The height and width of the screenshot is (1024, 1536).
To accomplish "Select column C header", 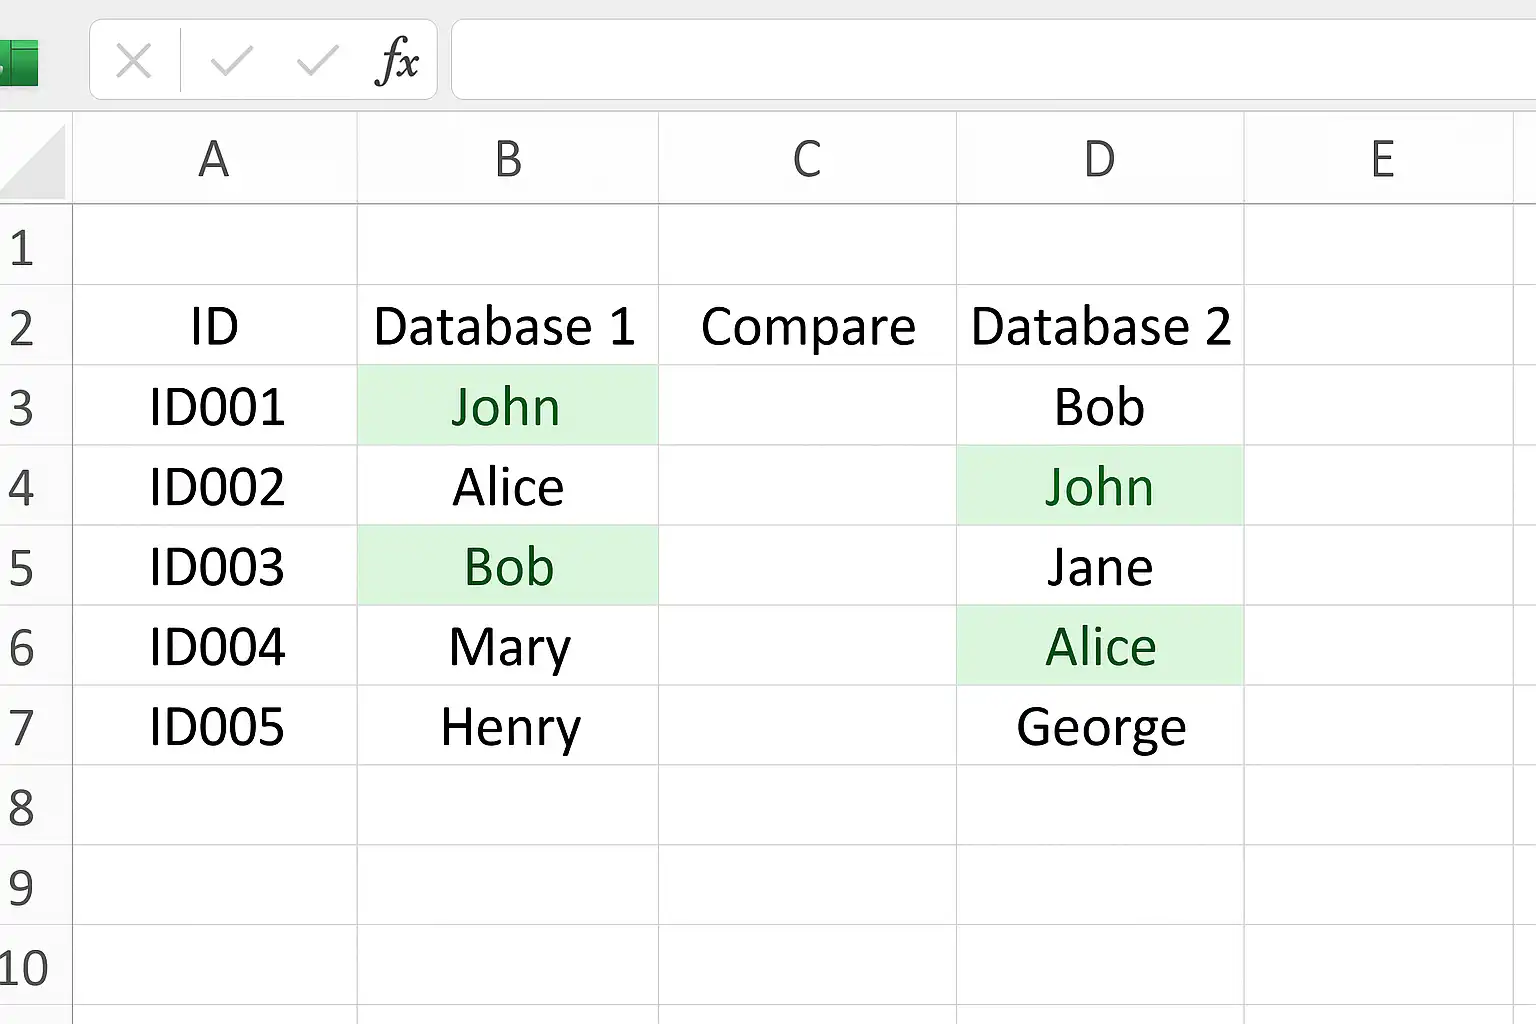I will [x=807, y=159].
